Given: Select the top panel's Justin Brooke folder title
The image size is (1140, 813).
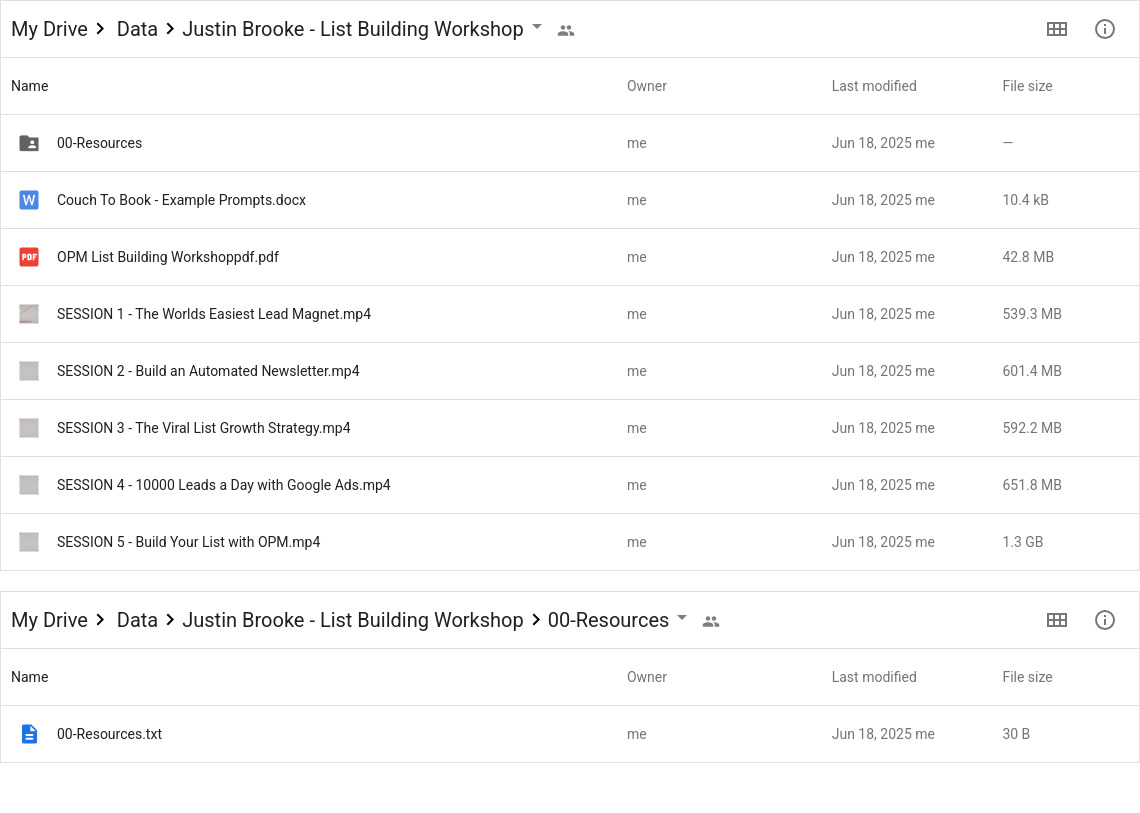Looking at the screenshot, I should point(353,29).
